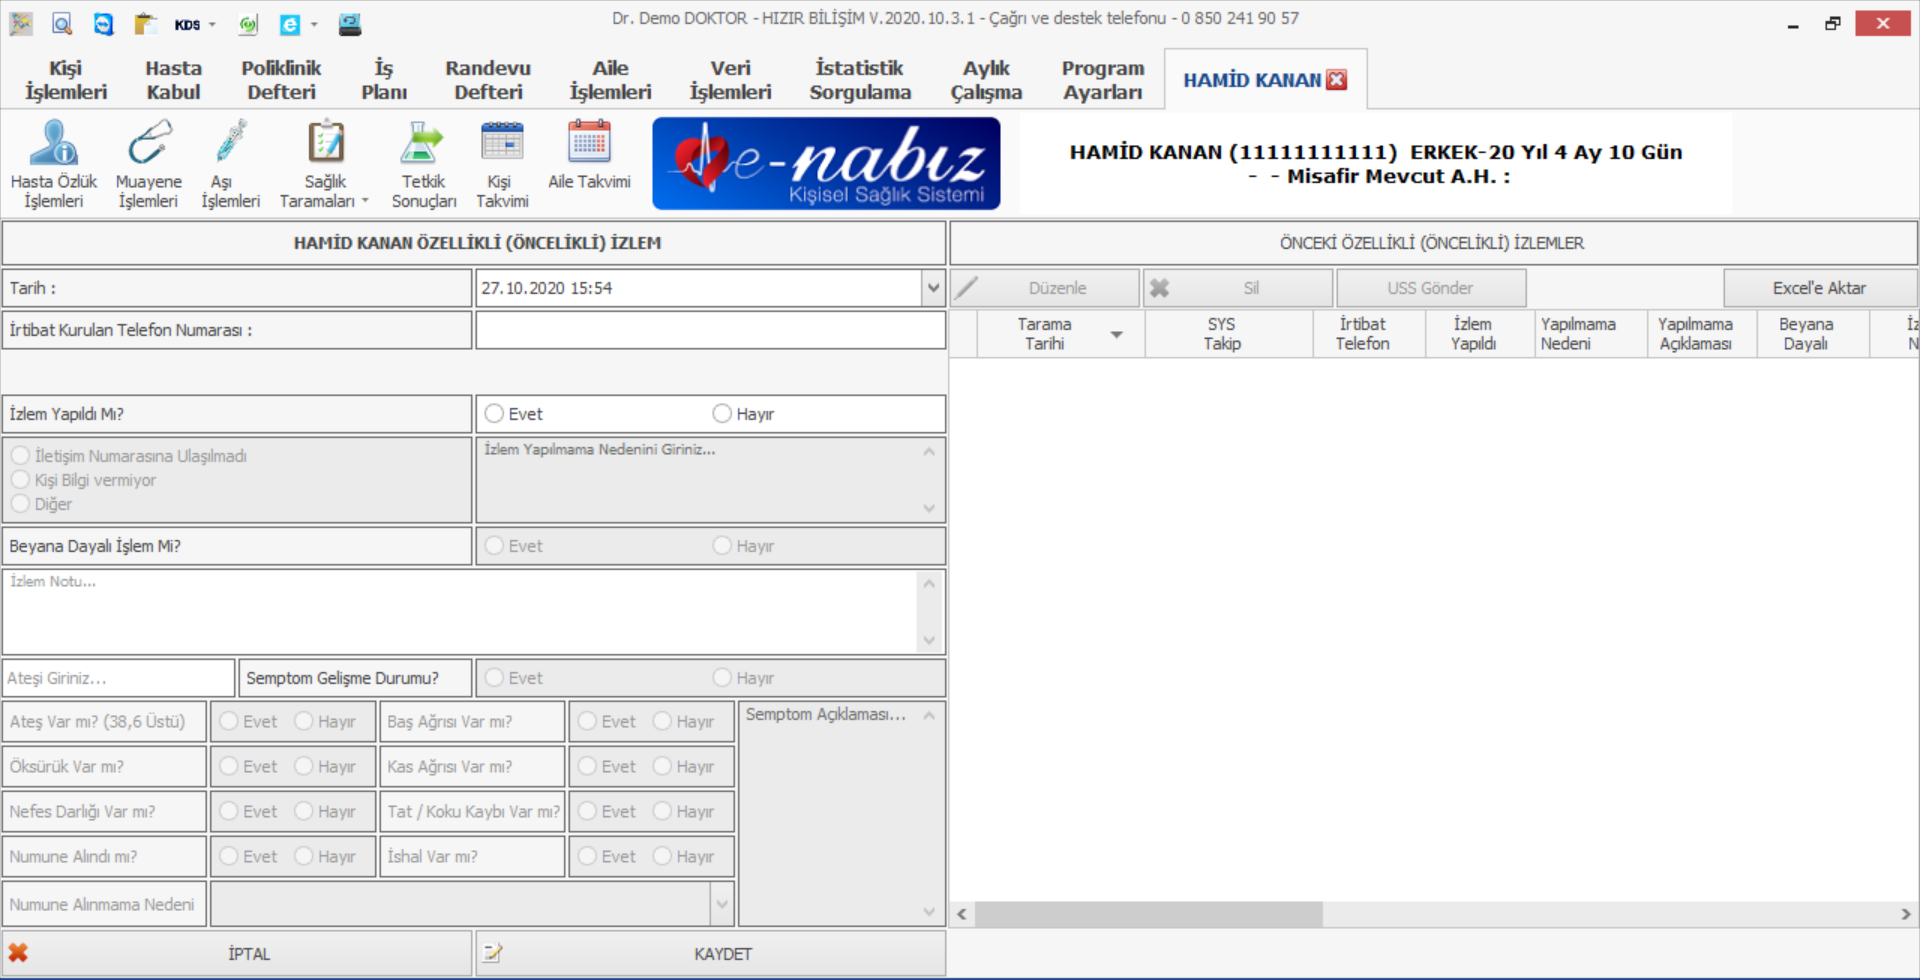Open the Sağlık Taramaları dropdown arrow
Viewport: 1920px width, 980px height.
coord(365,201)
